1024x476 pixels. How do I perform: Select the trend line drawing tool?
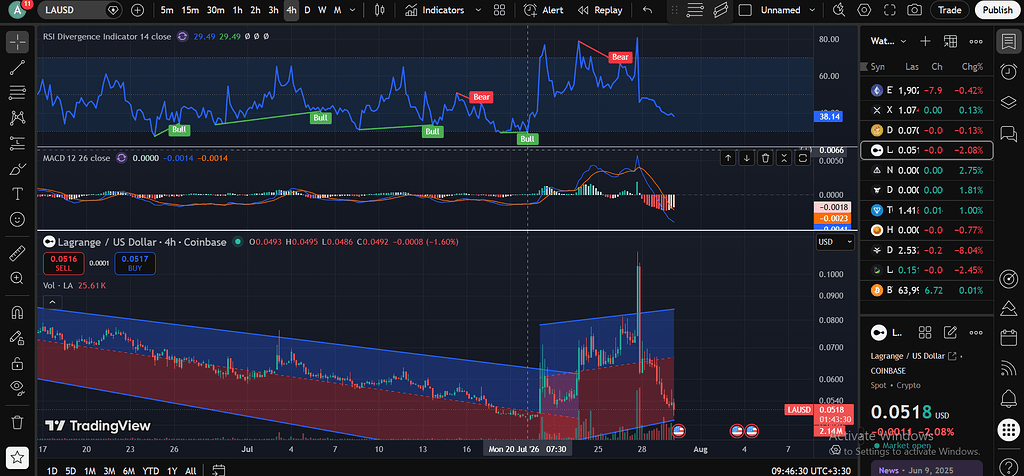pos(18,68)
